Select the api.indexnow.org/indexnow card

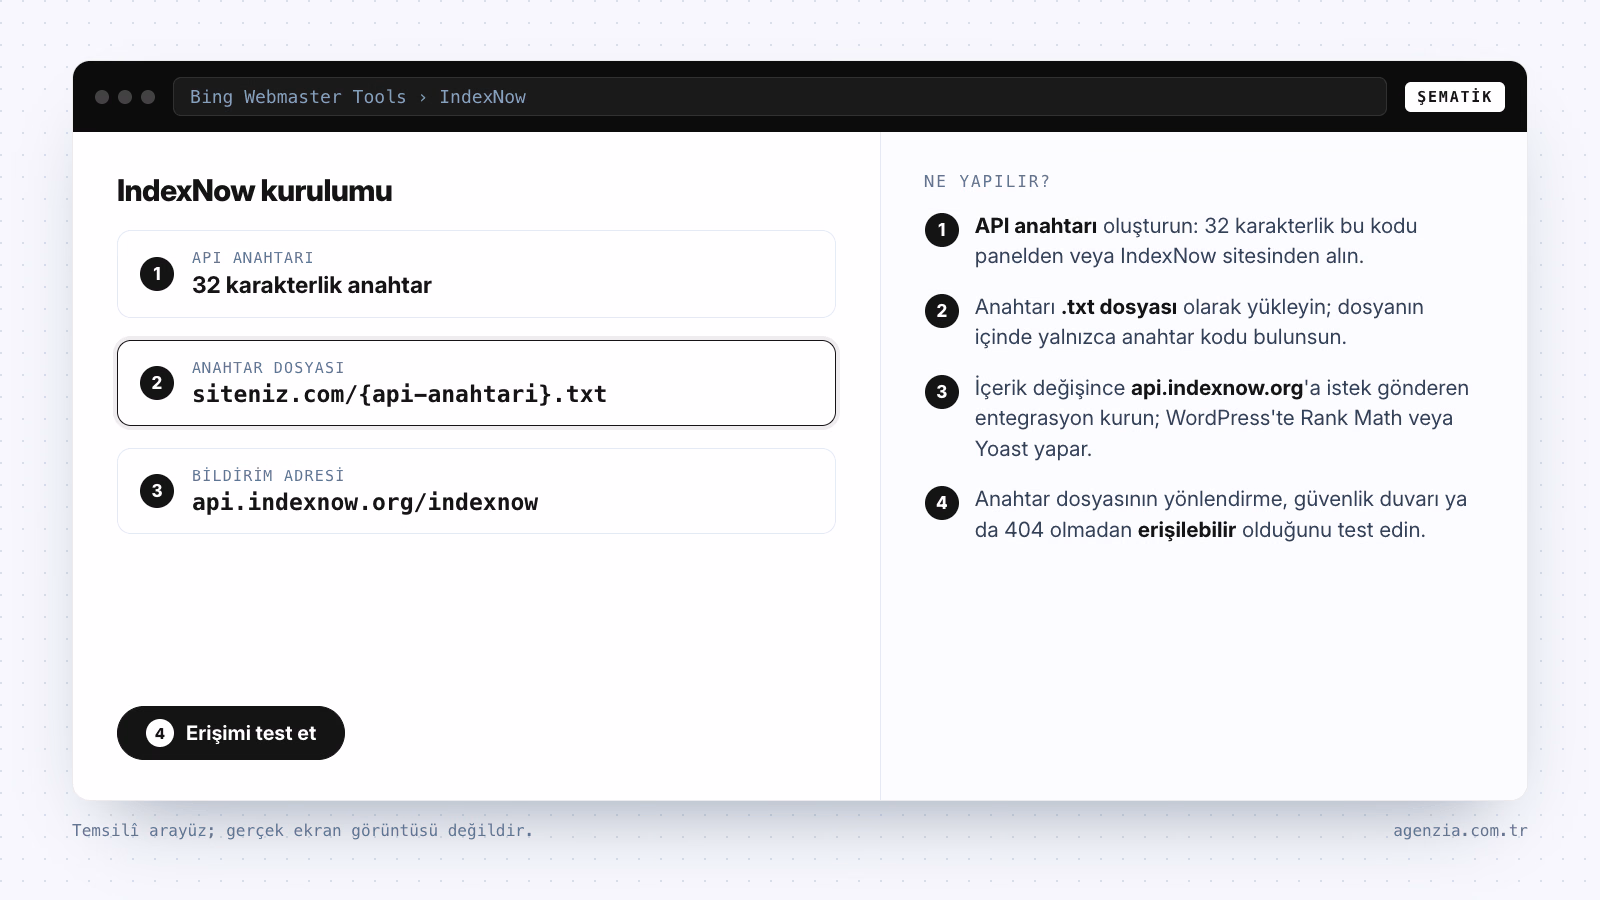476,491
